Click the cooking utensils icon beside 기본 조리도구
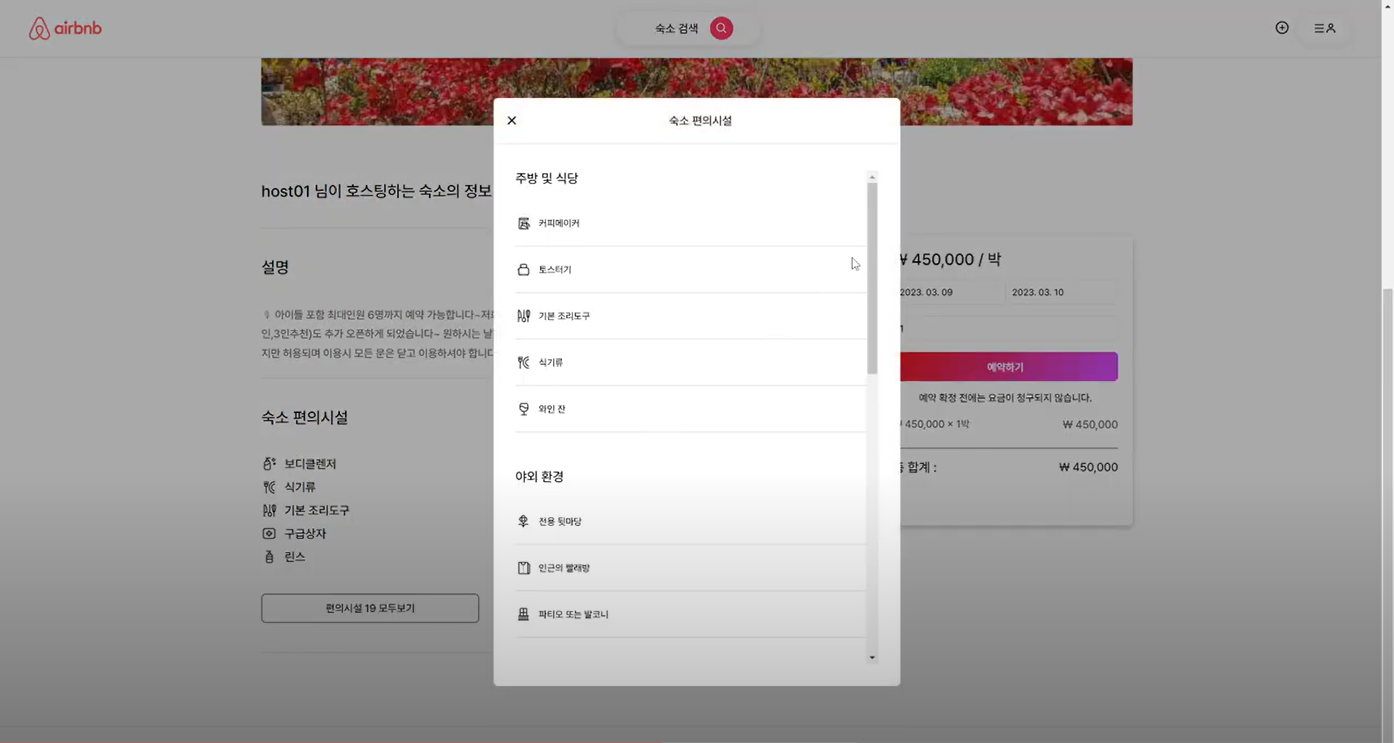 coord(523,315)
